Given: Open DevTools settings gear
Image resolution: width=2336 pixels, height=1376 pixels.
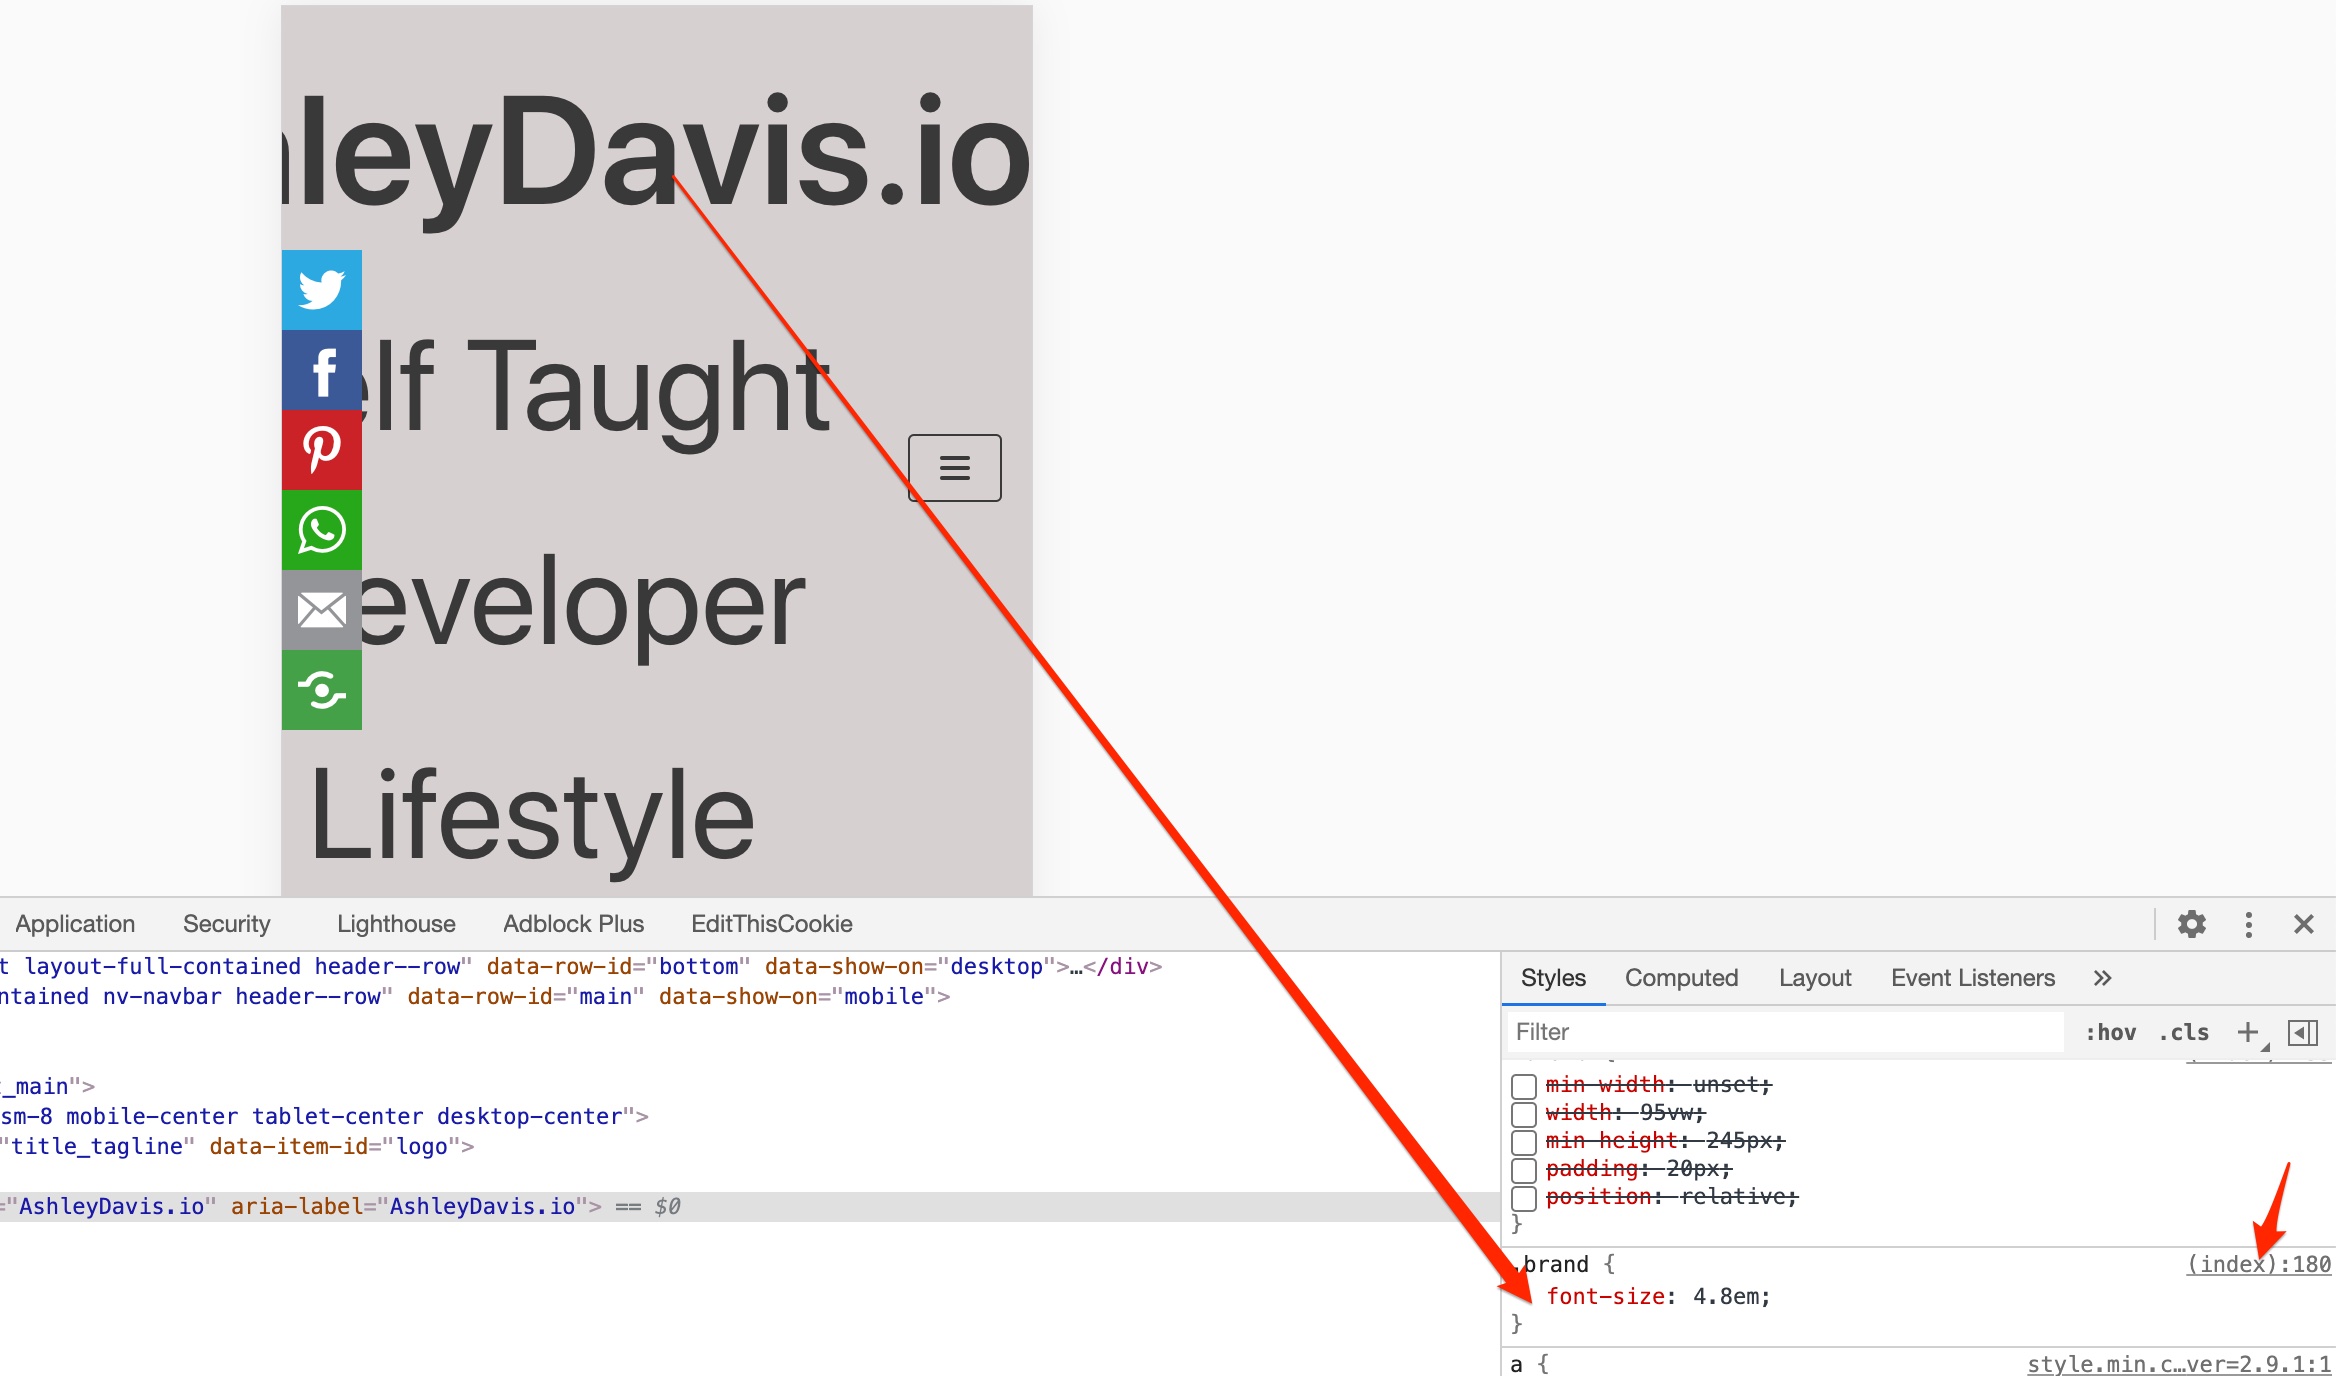Looking at the screenshot, I should 2192,924.
